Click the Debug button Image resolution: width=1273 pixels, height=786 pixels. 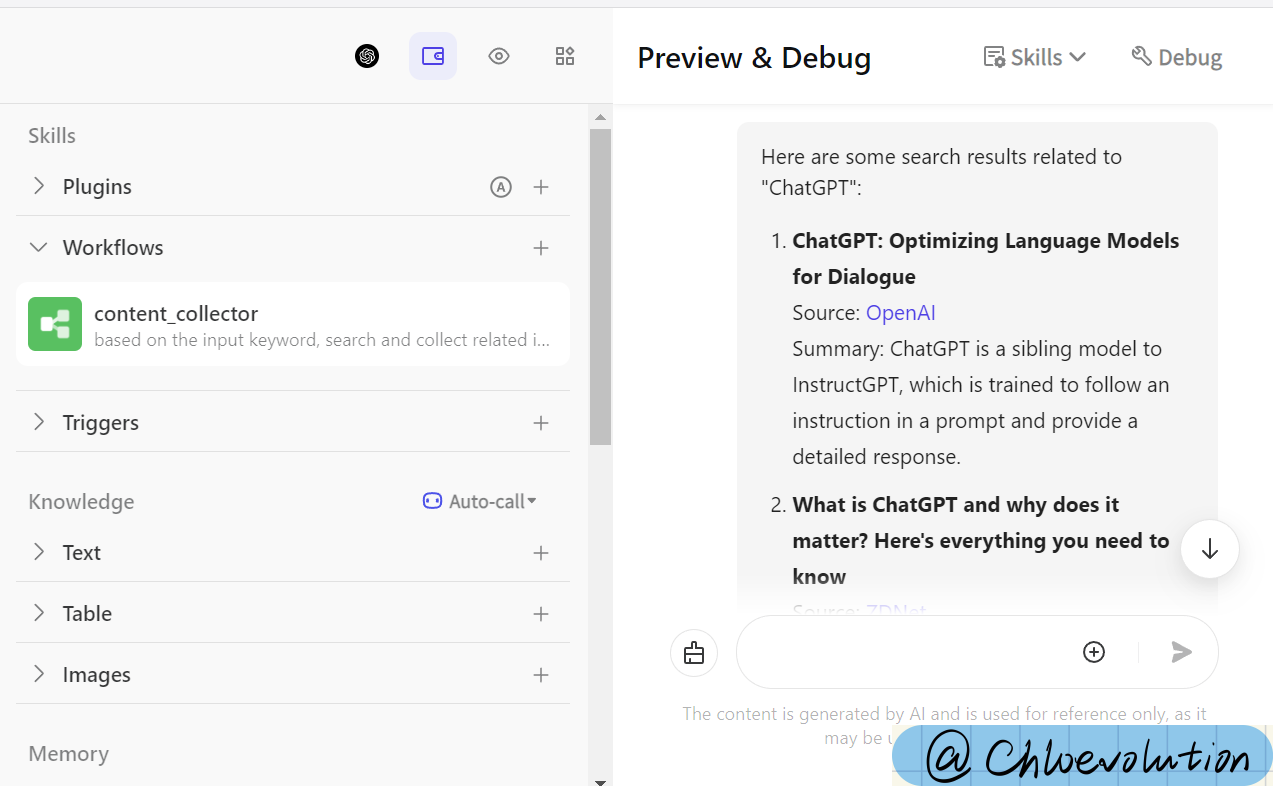[1177, 57]
